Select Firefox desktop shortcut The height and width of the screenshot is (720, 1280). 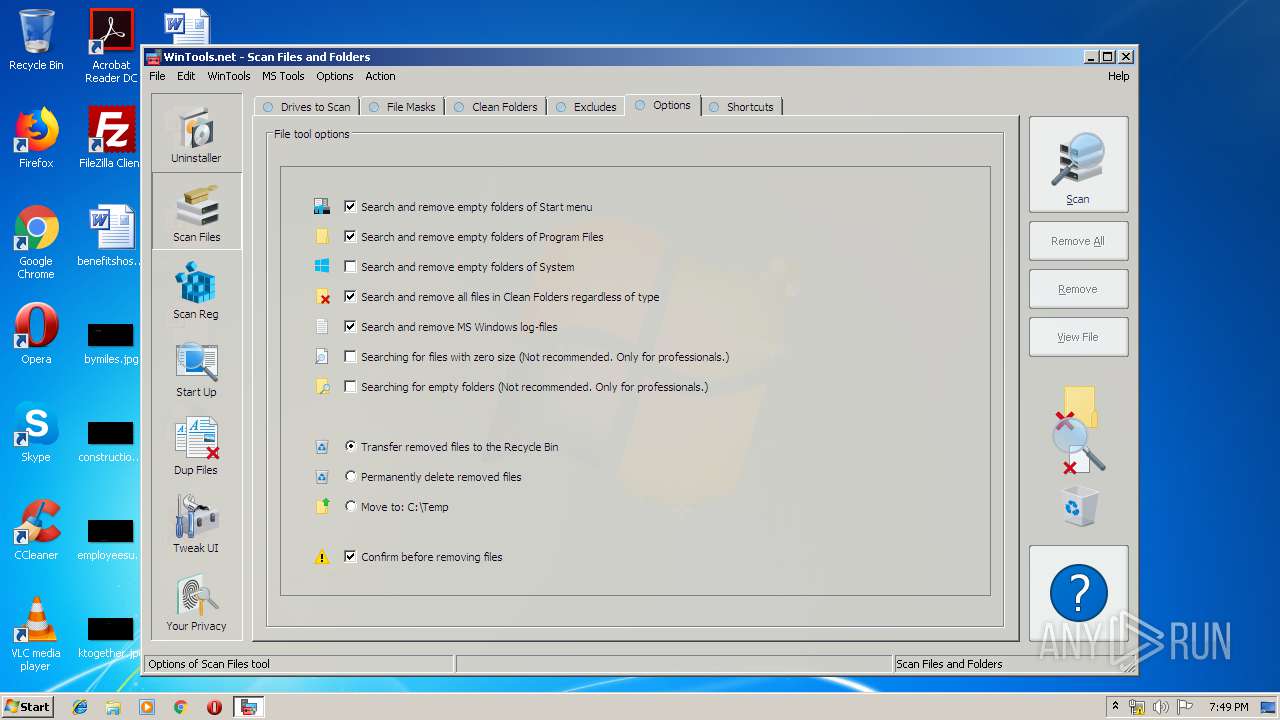point(36,138)
